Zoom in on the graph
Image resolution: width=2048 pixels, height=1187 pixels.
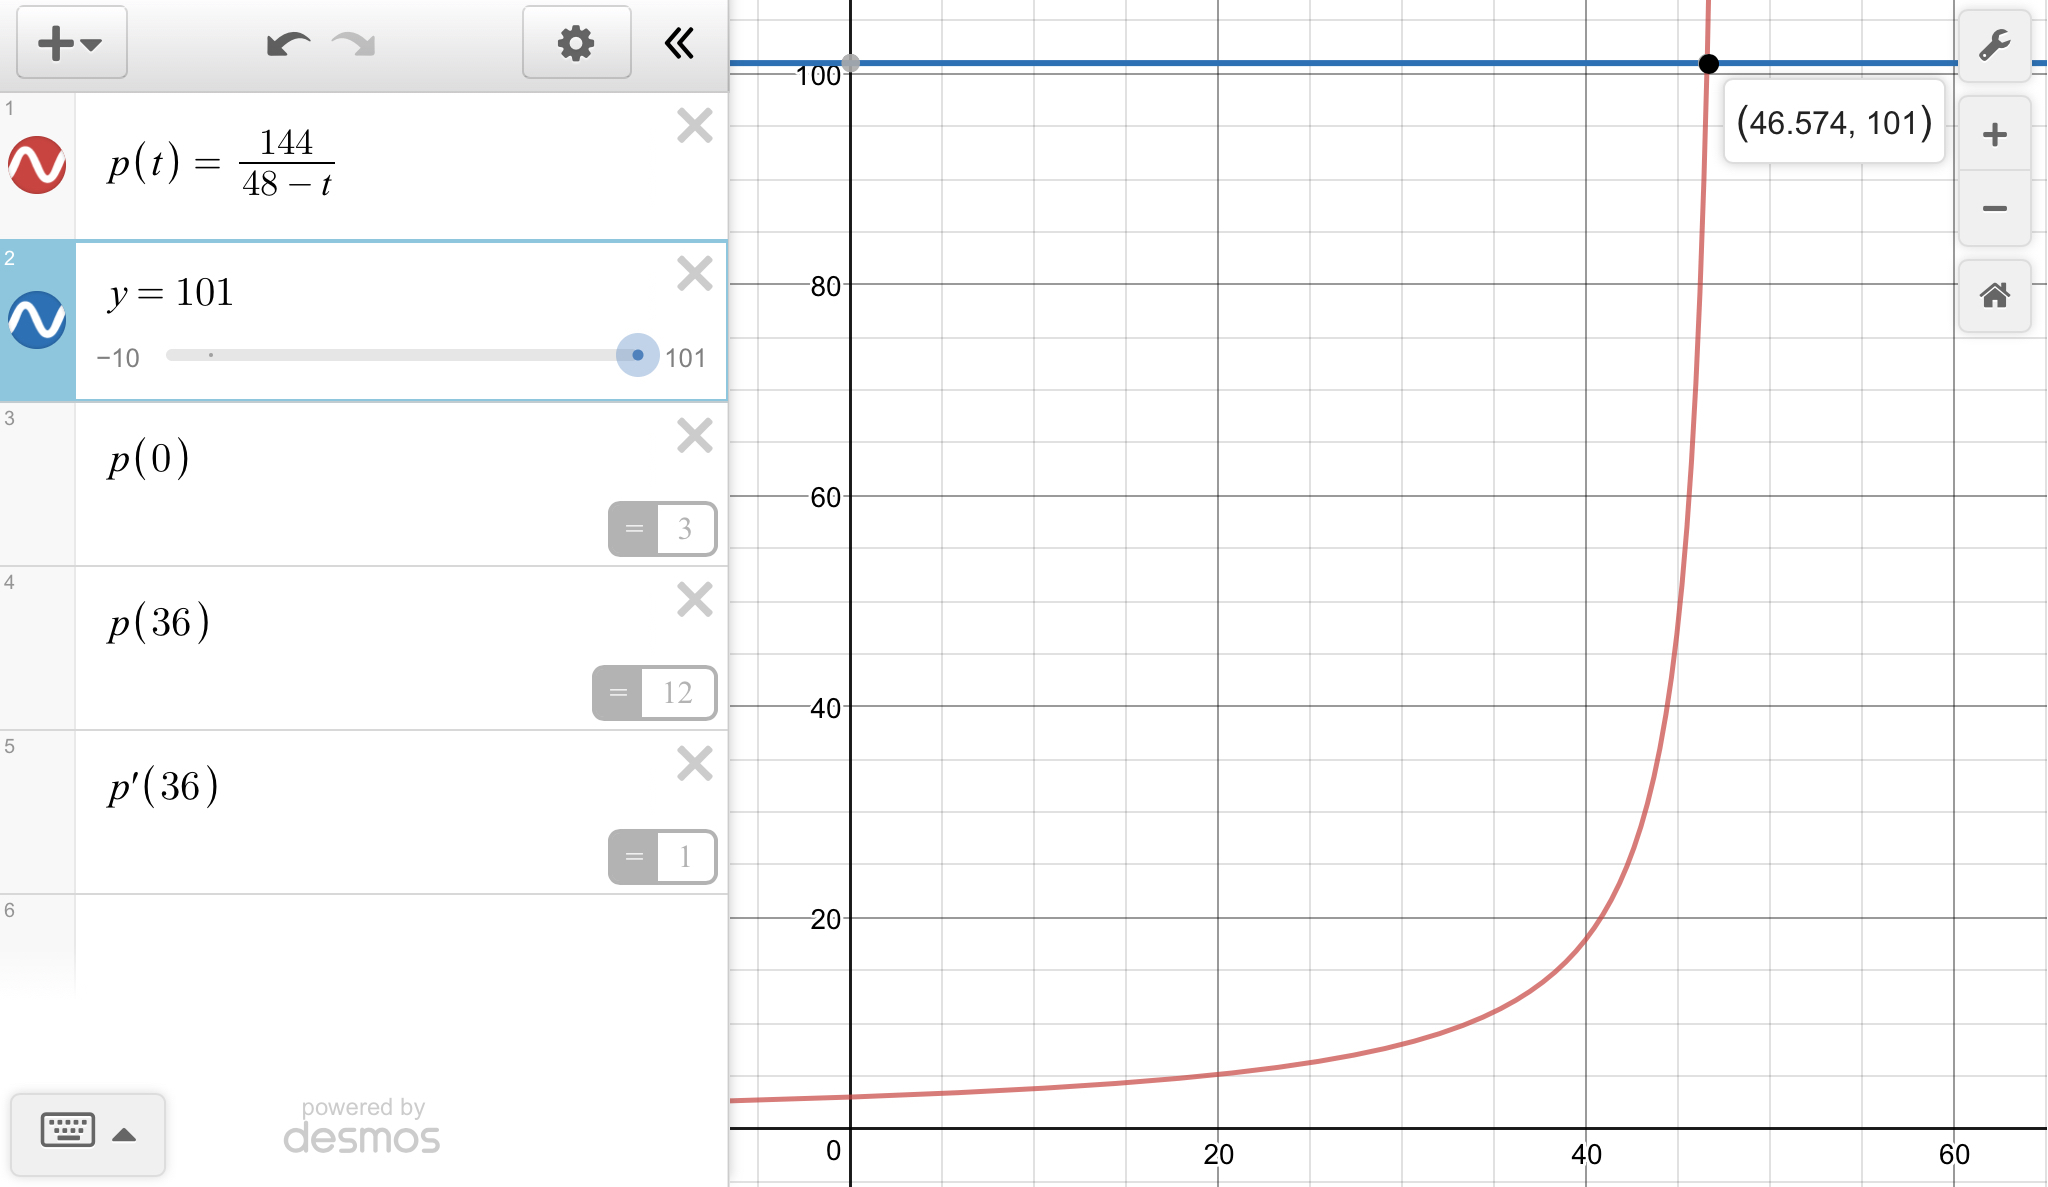tap(1994, 135)
